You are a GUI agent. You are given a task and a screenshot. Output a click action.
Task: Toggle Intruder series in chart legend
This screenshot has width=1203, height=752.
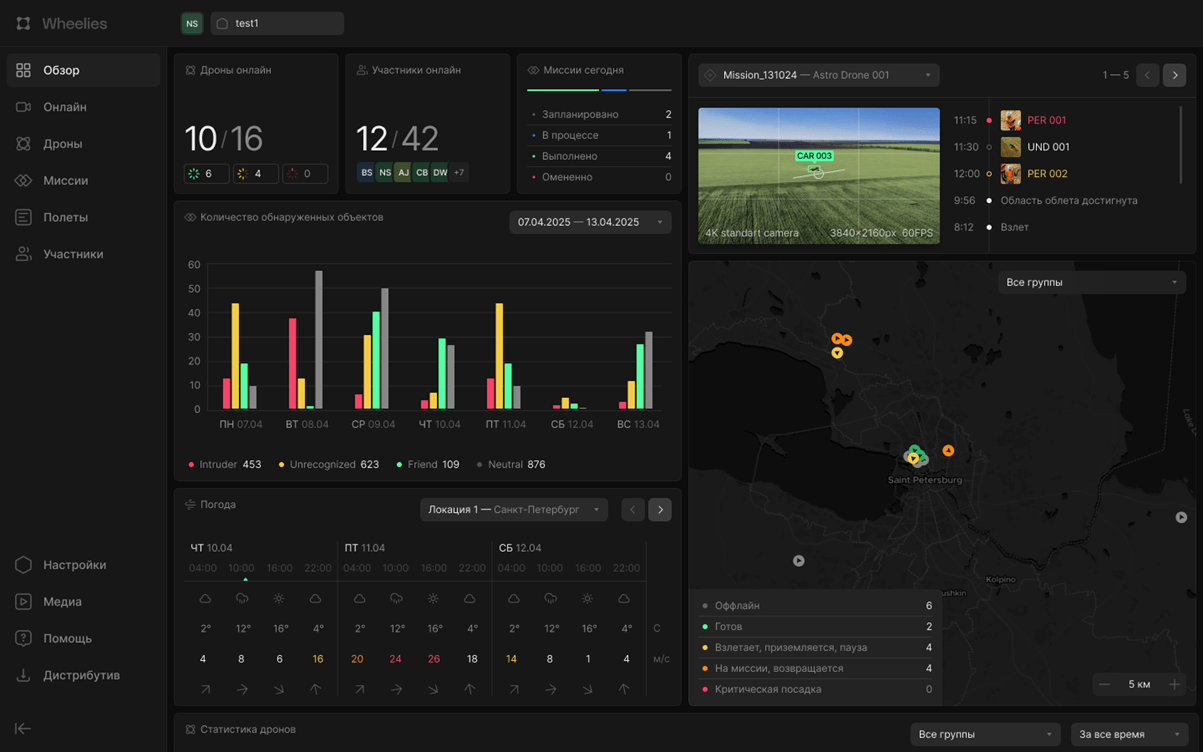[x=225, y=464]
